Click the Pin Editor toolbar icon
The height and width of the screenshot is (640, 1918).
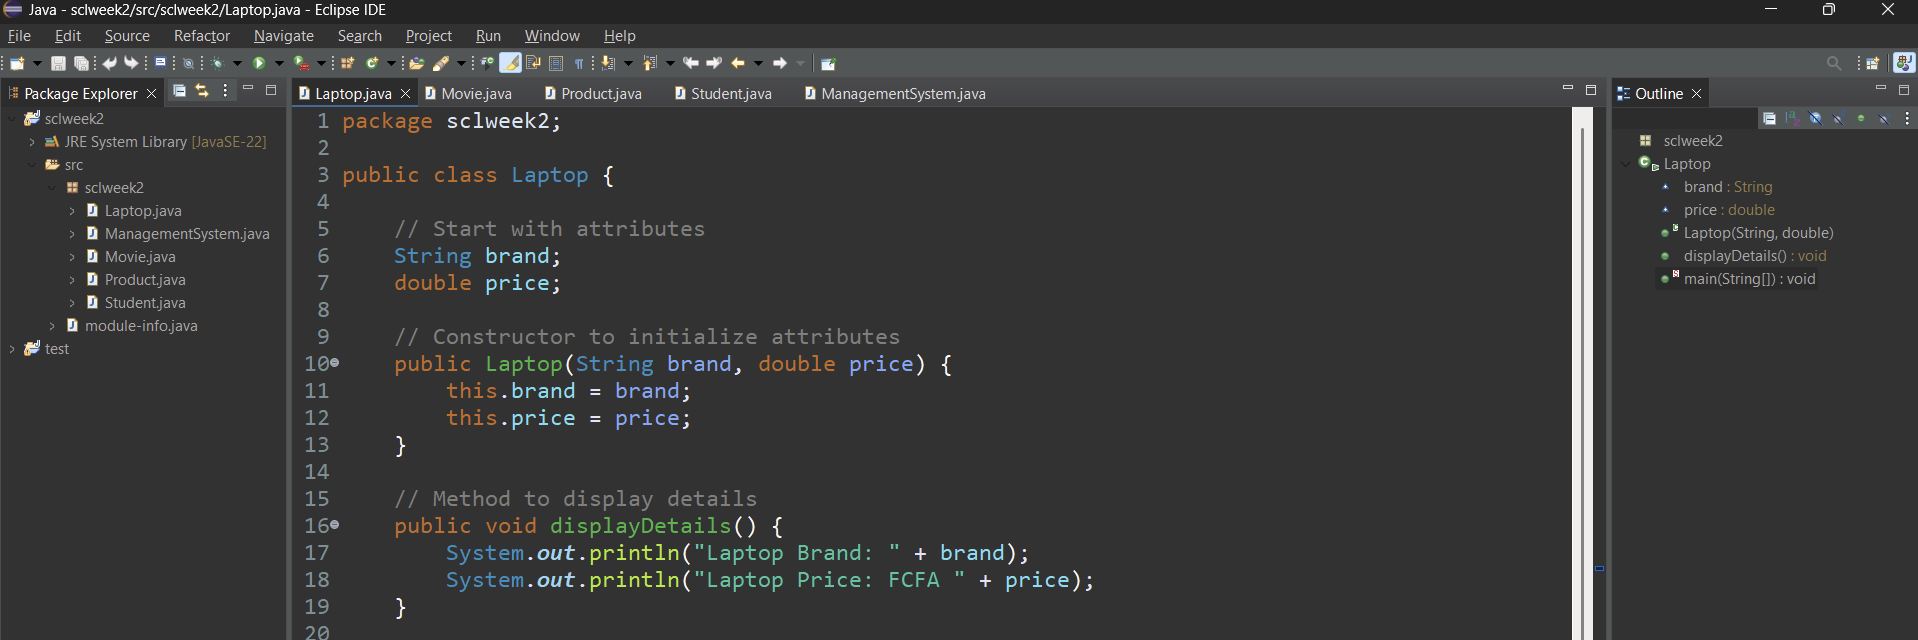pos(828,64)
